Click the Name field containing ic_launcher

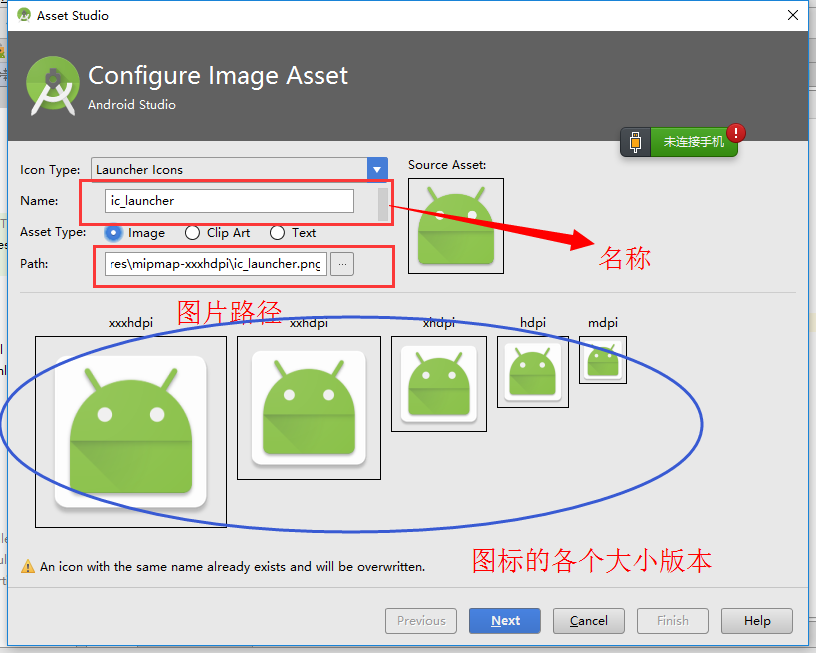pos(230,200)
